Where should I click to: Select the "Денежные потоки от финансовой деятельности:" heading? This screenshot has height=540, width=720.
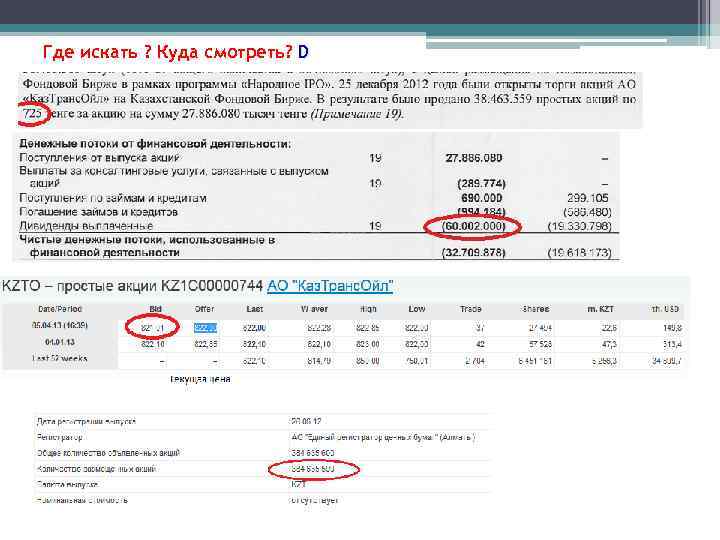tap(155, 144)
